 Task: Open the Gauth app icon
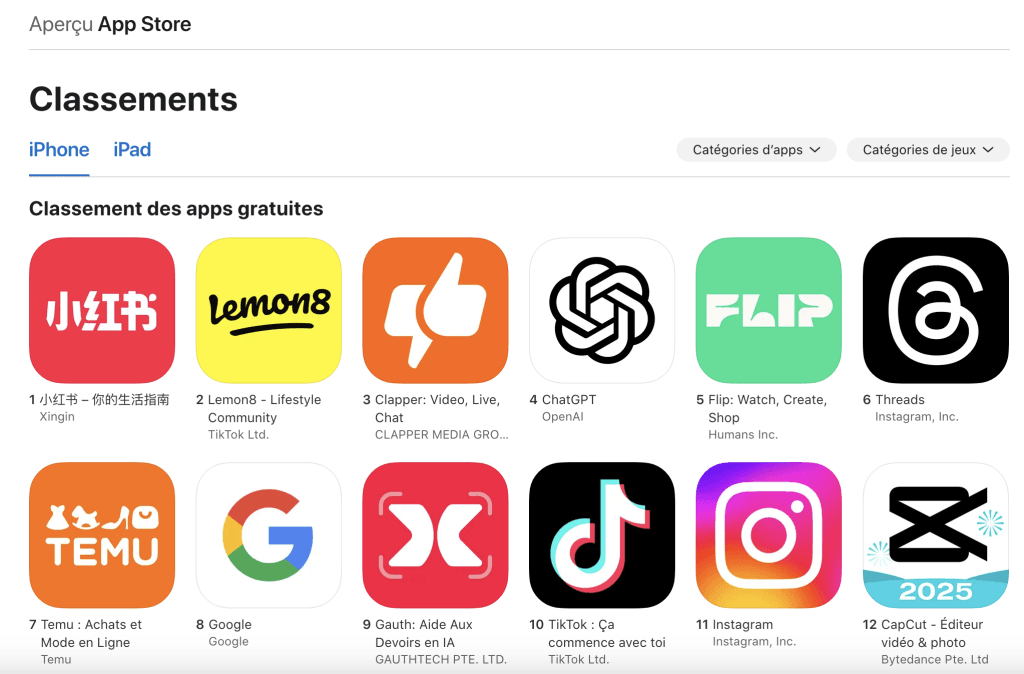pos(436,536)
